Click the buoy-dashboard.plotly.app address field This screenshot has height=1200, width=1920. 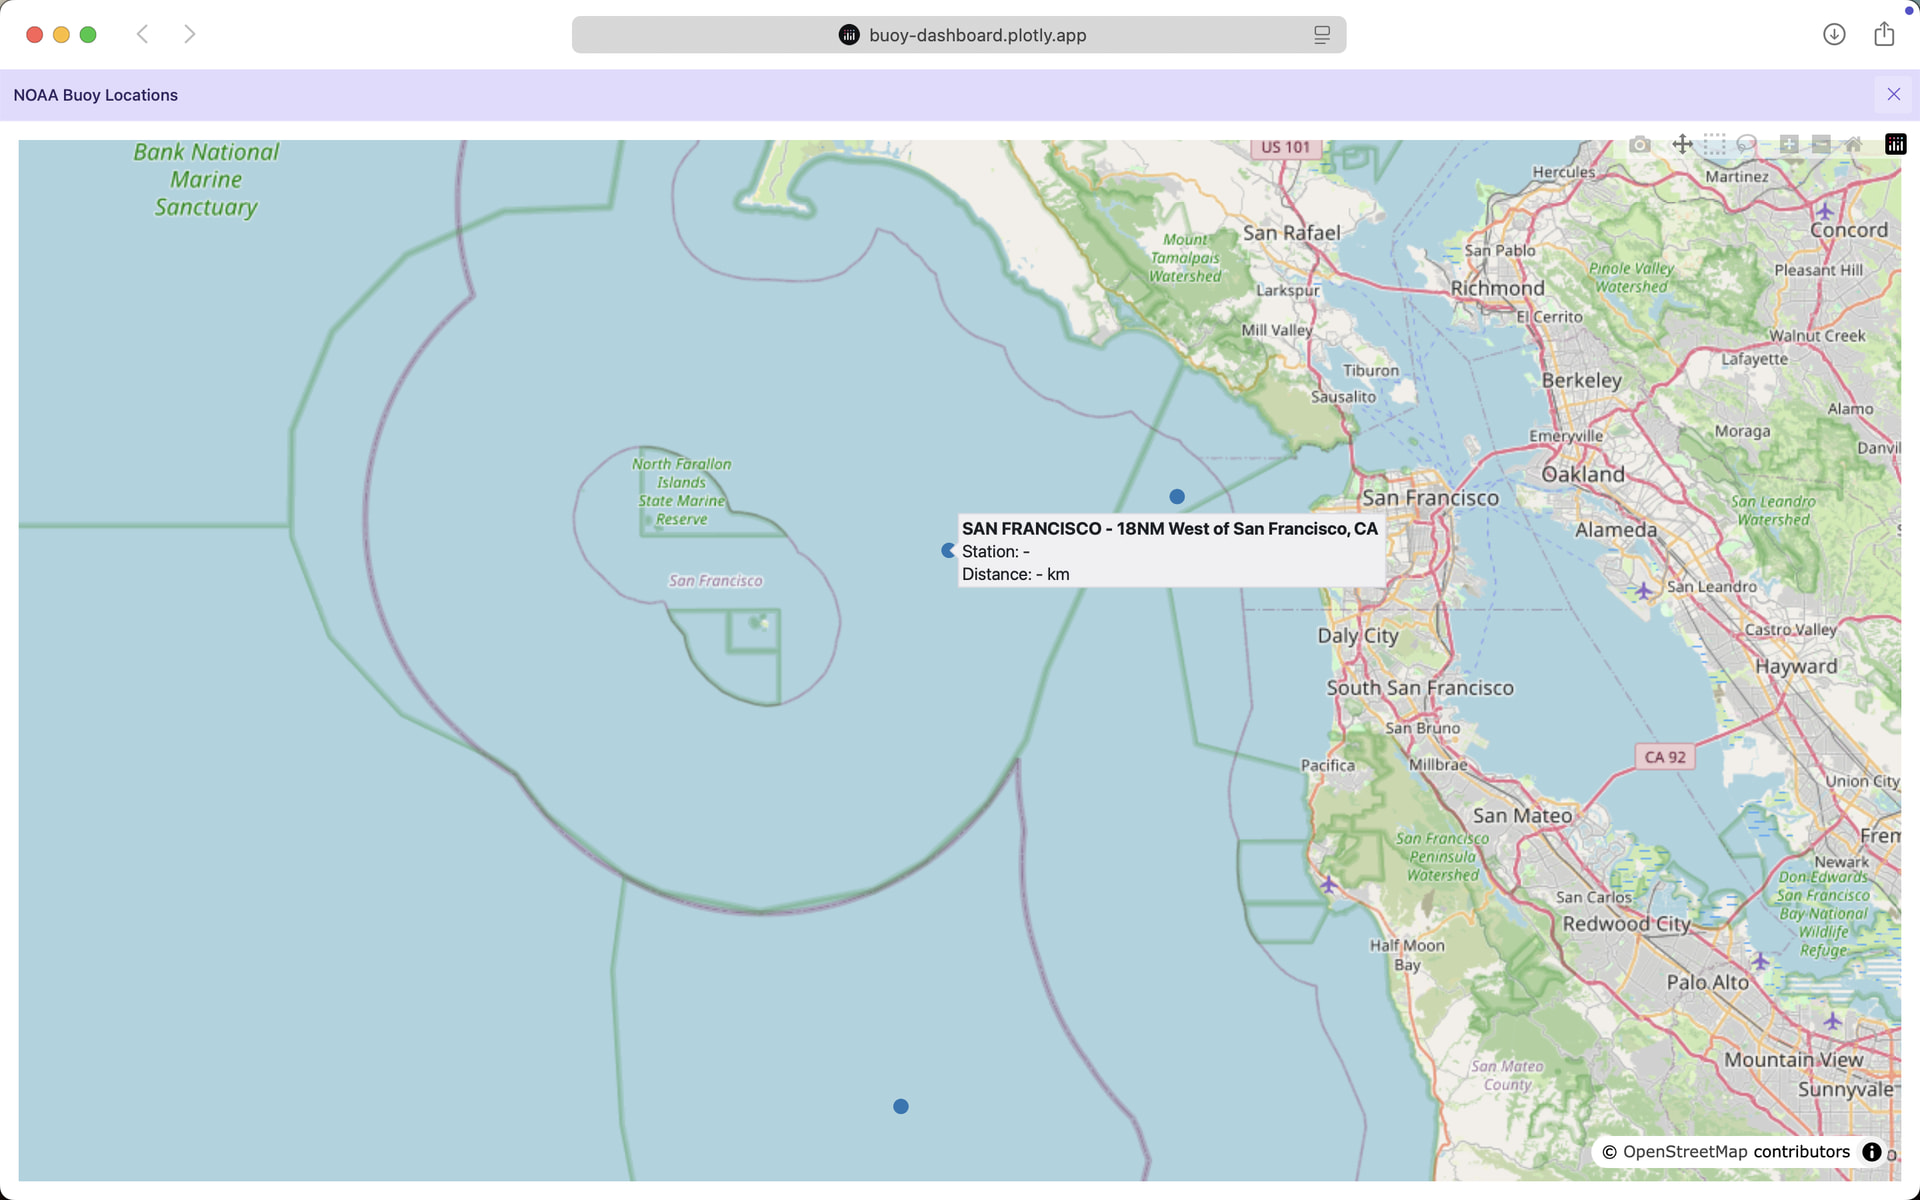pos(959,35)
